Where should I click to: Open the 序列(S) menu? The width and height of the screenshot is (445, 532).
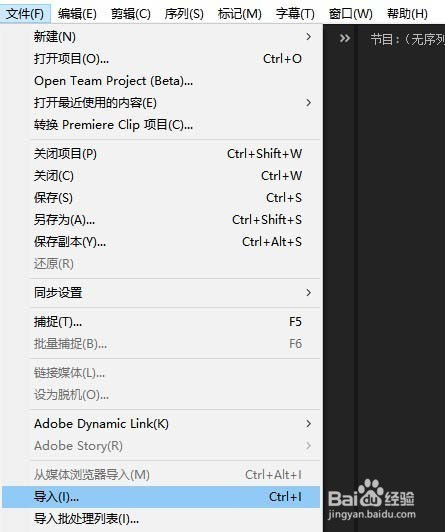pyautogui.click(x=184, y=14)
